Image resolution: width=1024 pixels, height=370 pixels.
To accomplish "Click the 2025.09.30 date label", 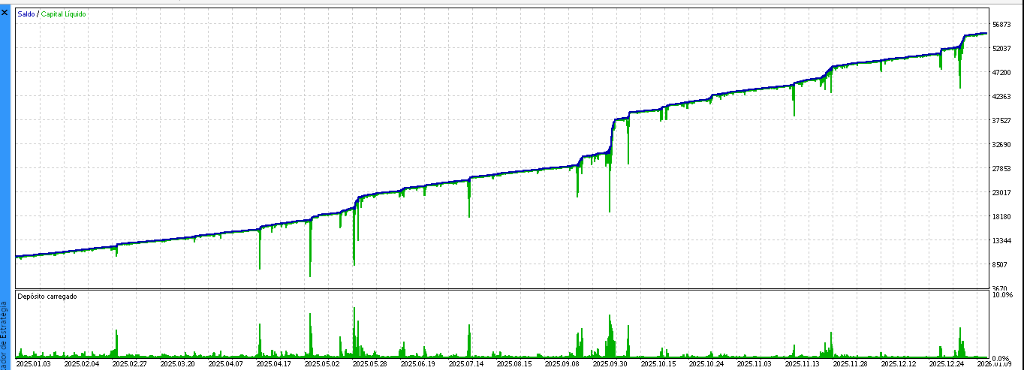I will (610, 364).
